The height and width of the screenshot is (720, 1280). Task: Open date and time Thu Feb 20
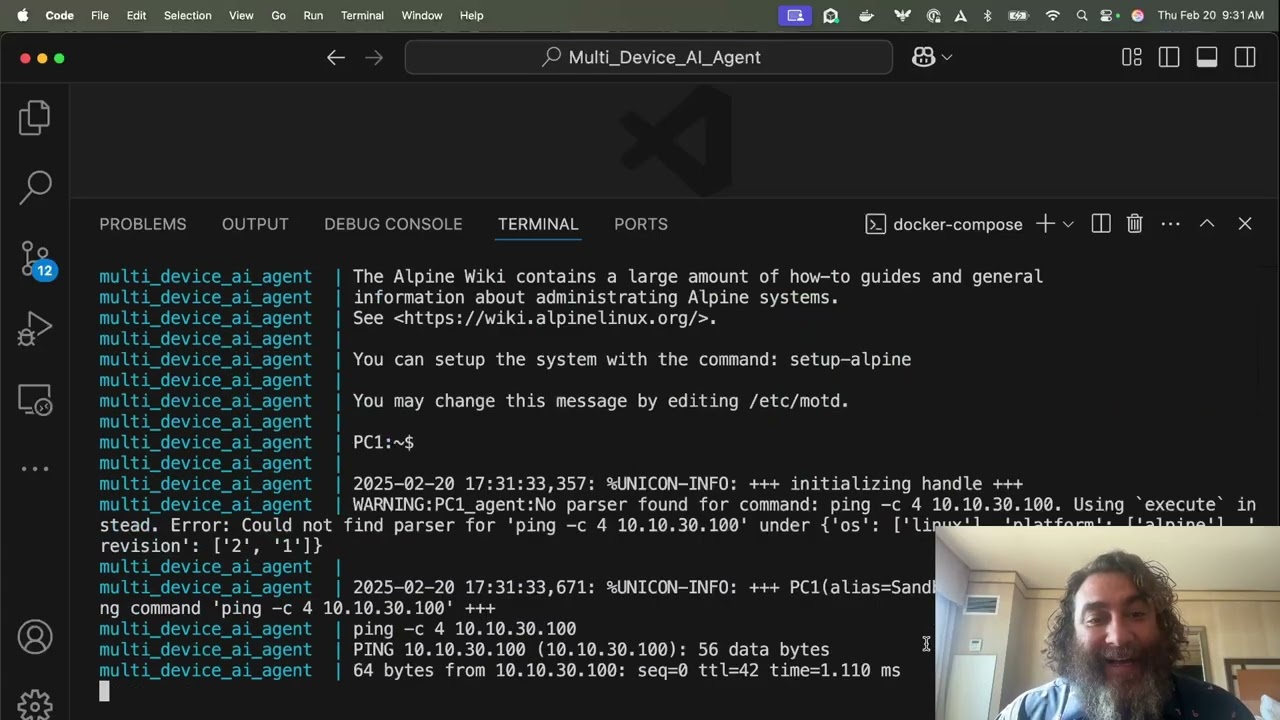tap(1211, 15)
